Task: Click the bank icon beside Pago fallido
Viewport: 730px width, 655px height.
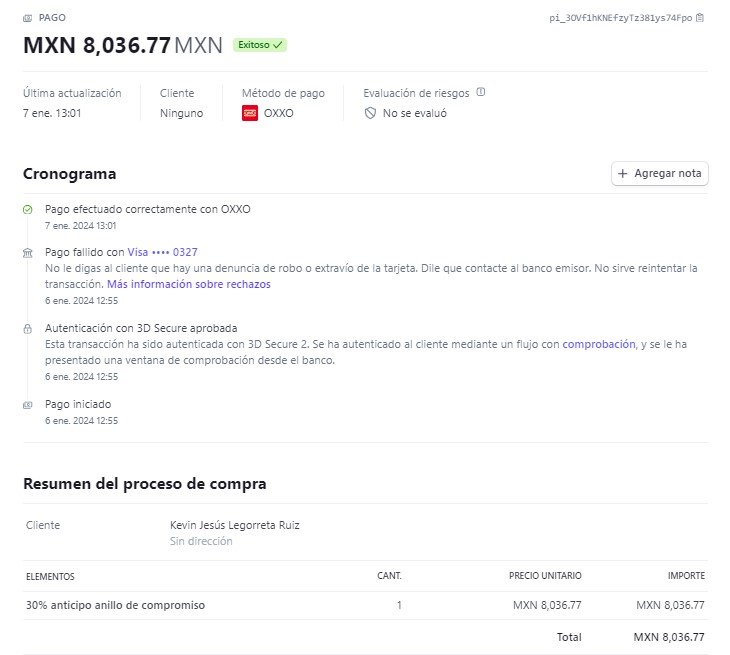Action: pyautogui.click(x=27, y=253)
